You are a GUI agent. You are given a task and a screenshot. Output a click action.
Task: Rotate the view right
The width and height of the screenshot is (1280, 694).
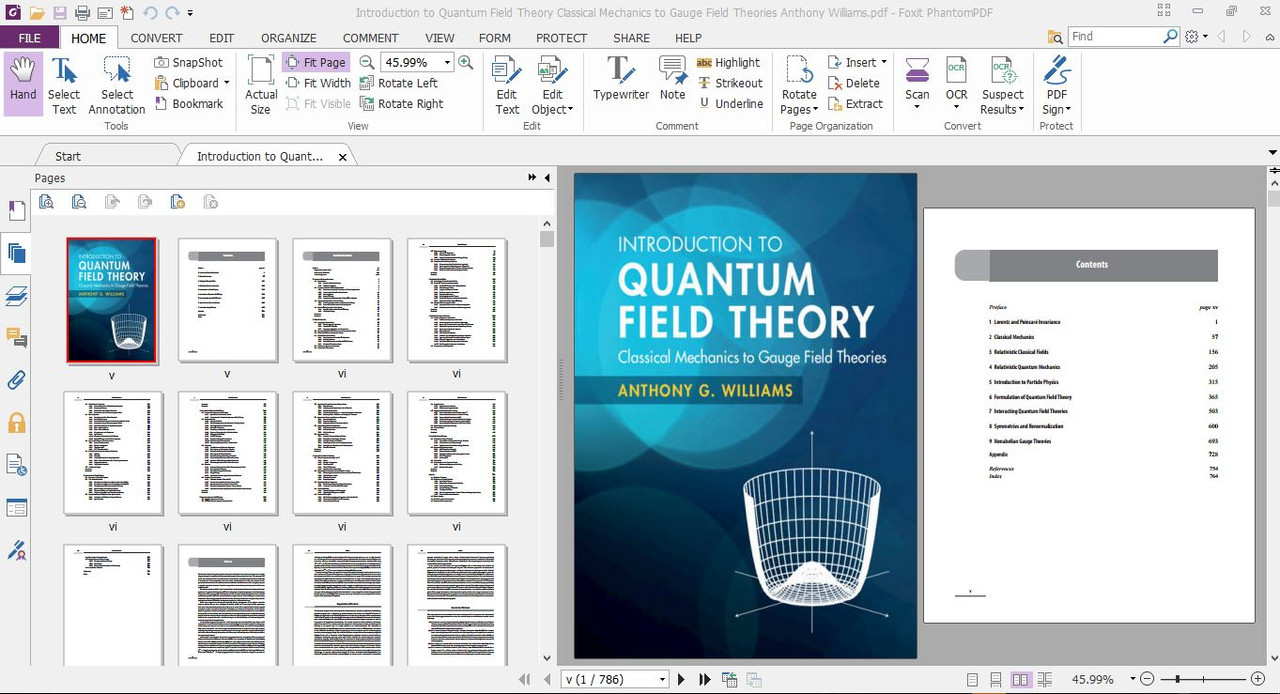pyautogui.click(x=401, y=104)
